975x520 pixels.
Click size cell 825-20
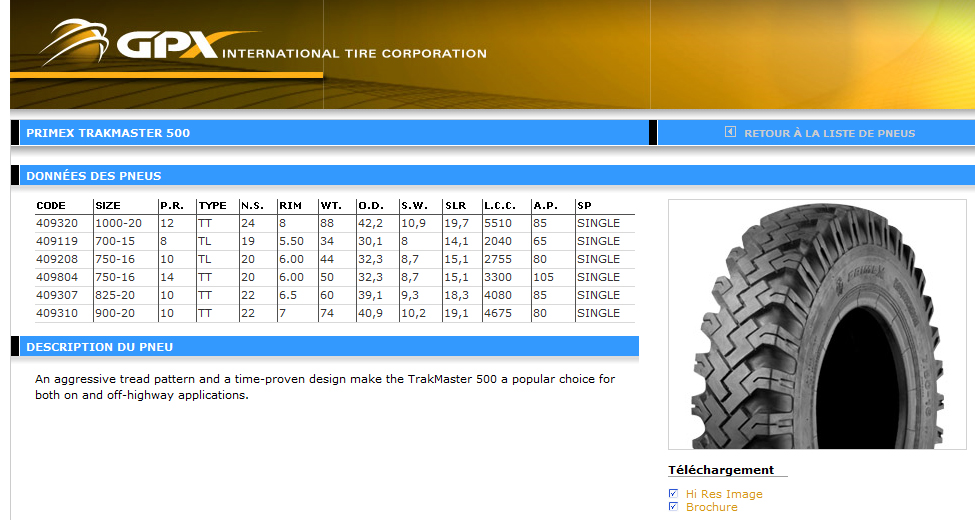point(115,295)
